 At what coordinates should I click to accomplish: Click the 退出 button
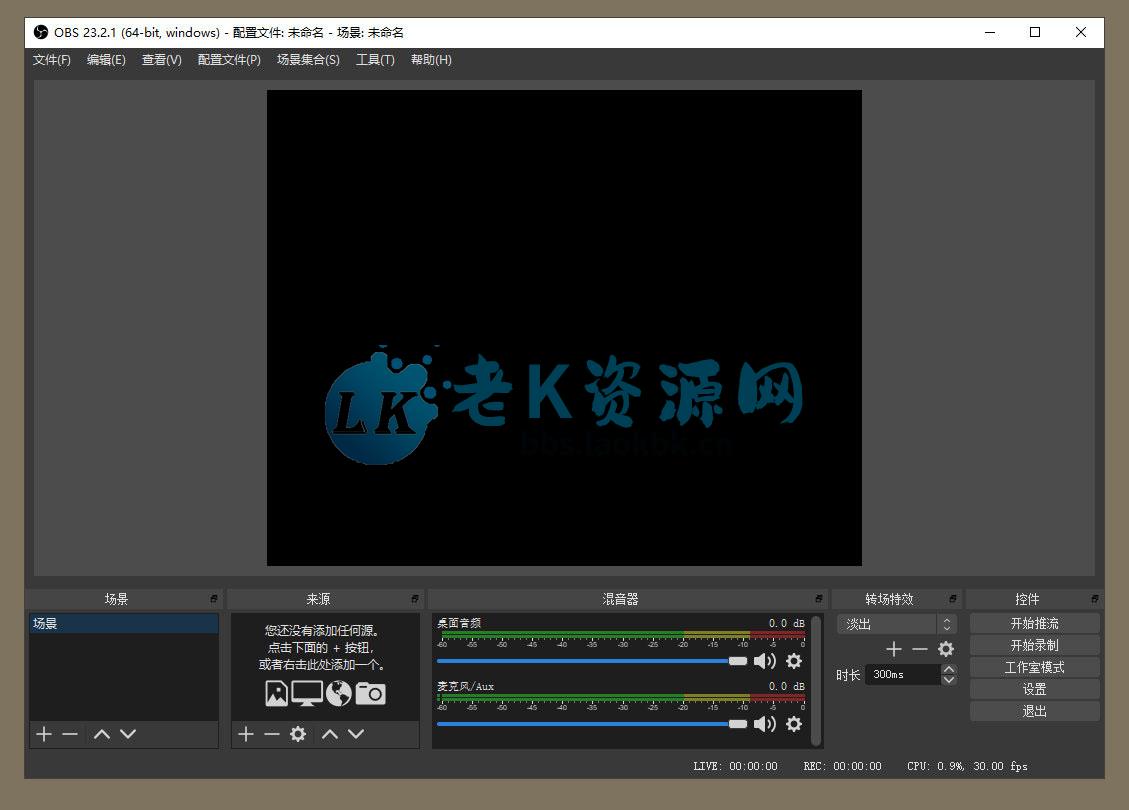[x=1035, y=711]
